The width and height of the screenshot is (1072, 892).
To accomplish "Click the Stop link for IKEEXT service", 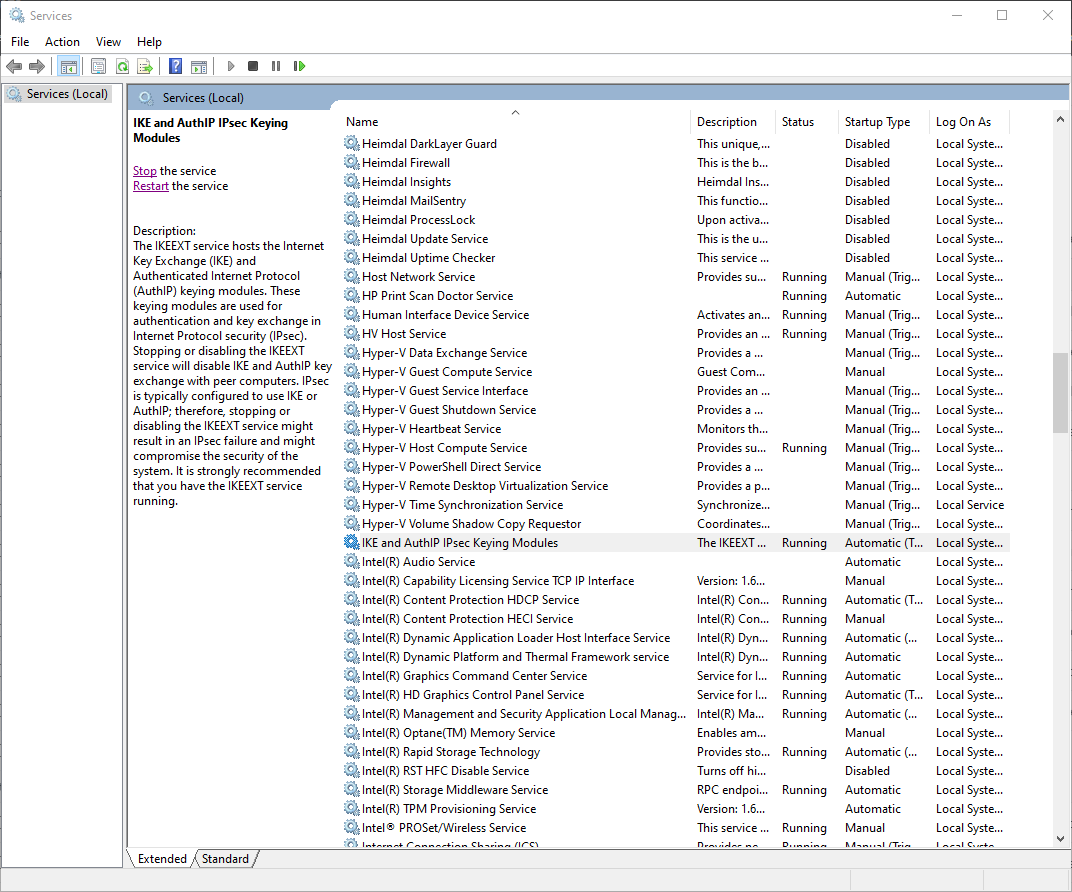I will point(144,170).
